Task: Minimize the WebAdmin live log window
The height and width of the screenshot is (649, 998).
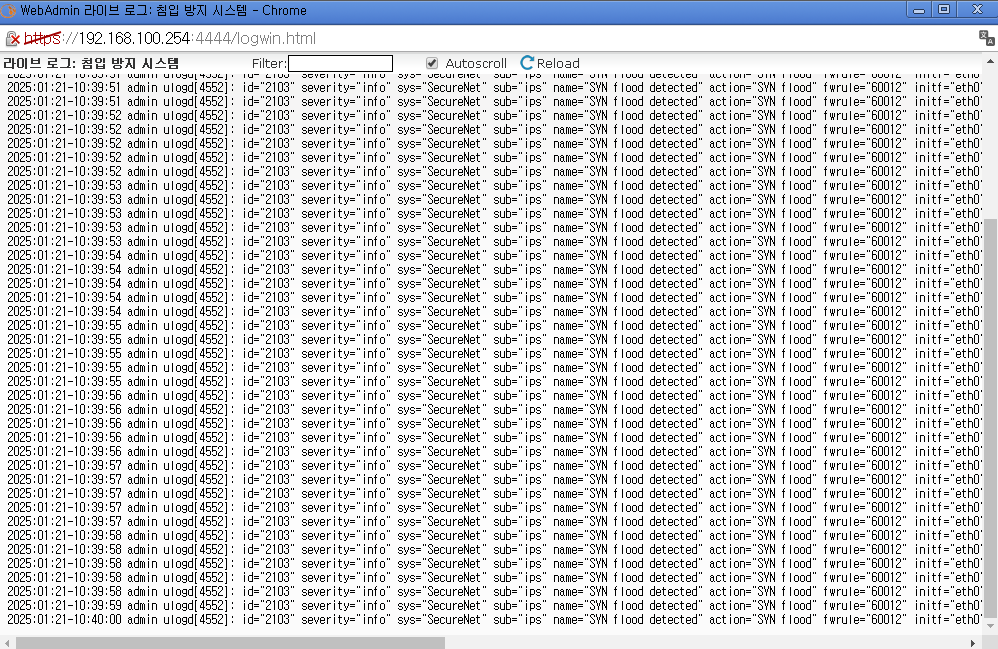Action: click(918, 10)
